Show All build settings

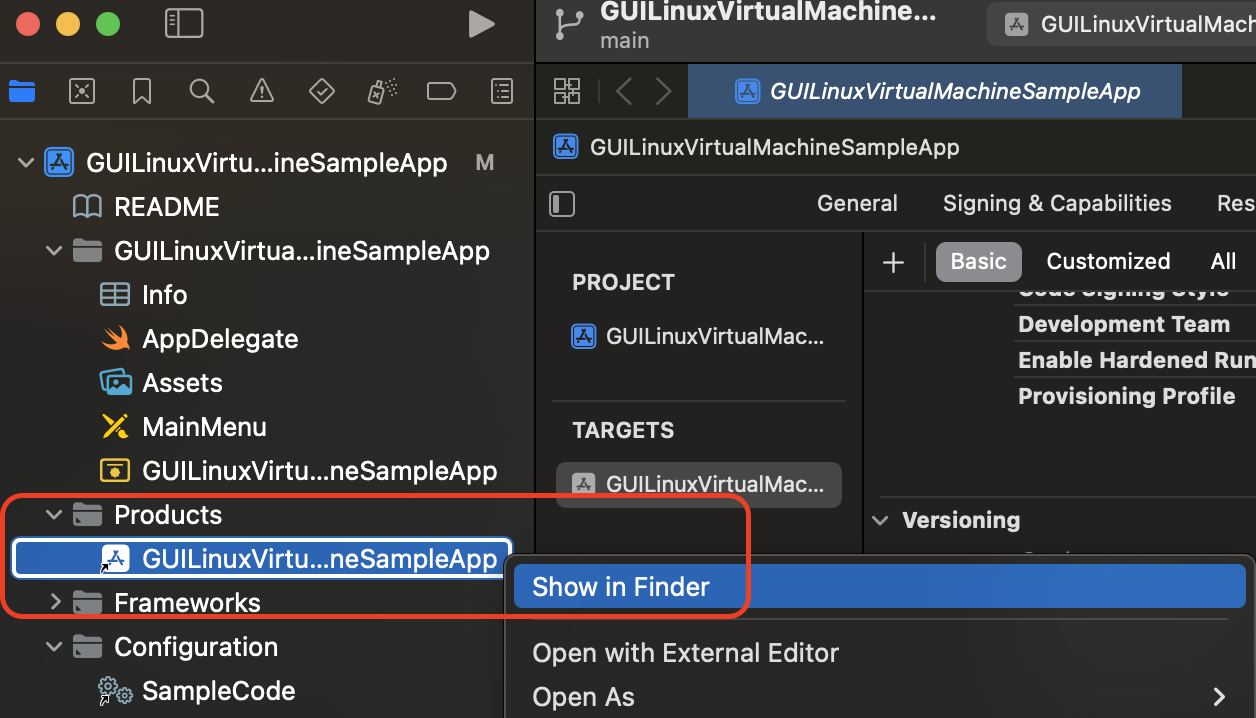pyautogui.click(x=1223, y=262)
